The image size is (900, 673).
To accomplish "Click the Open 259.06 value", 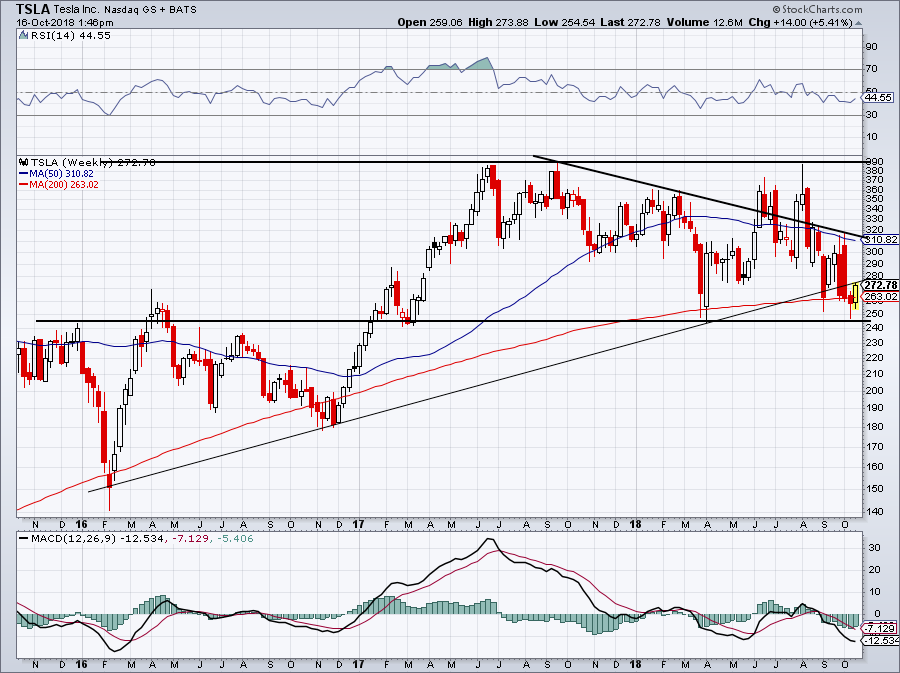I will click(x=430, y=22).
